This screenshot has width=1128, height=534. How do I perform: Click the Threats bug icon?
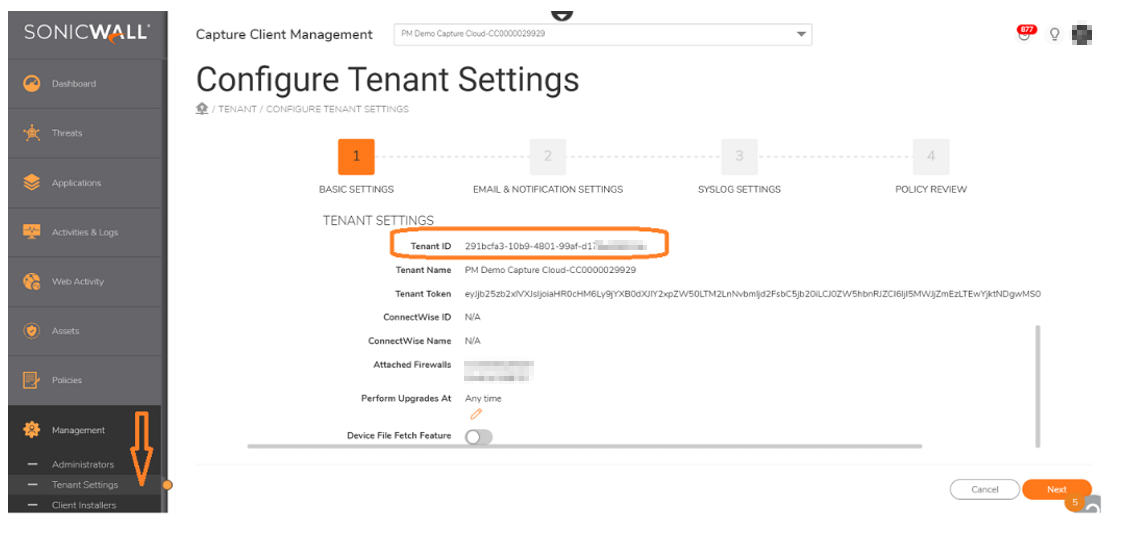(31, 133)
